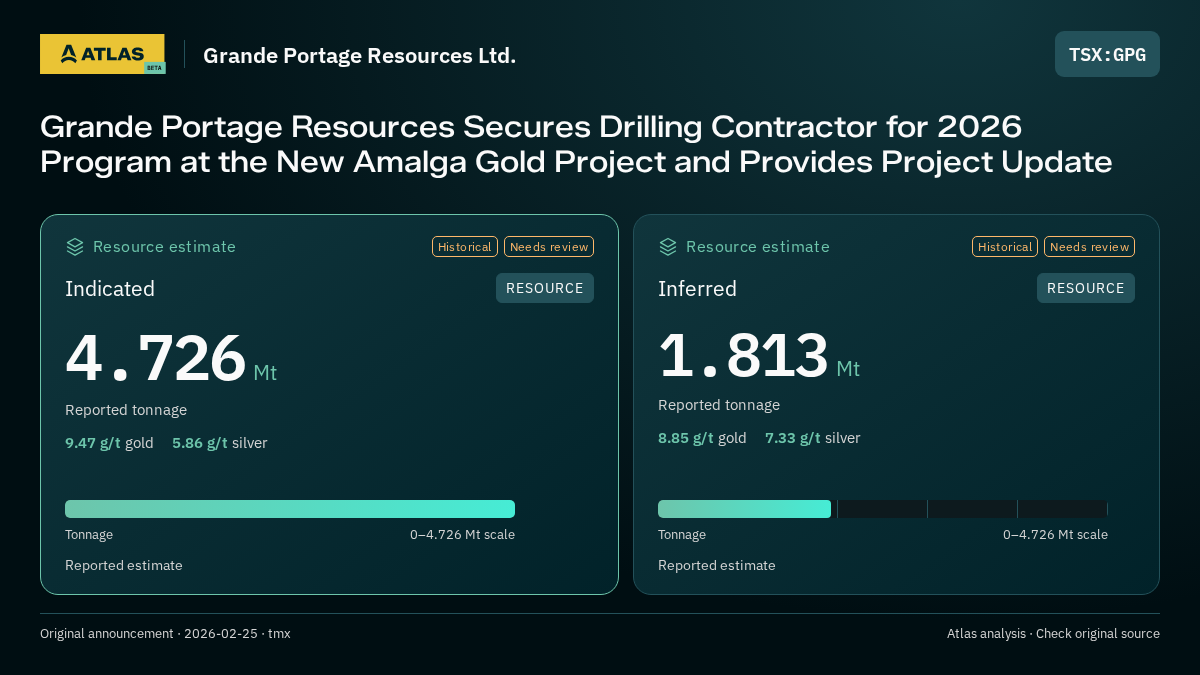
Task: Click the 1.813 Mt tonnage value
Action: pos(759,355)
